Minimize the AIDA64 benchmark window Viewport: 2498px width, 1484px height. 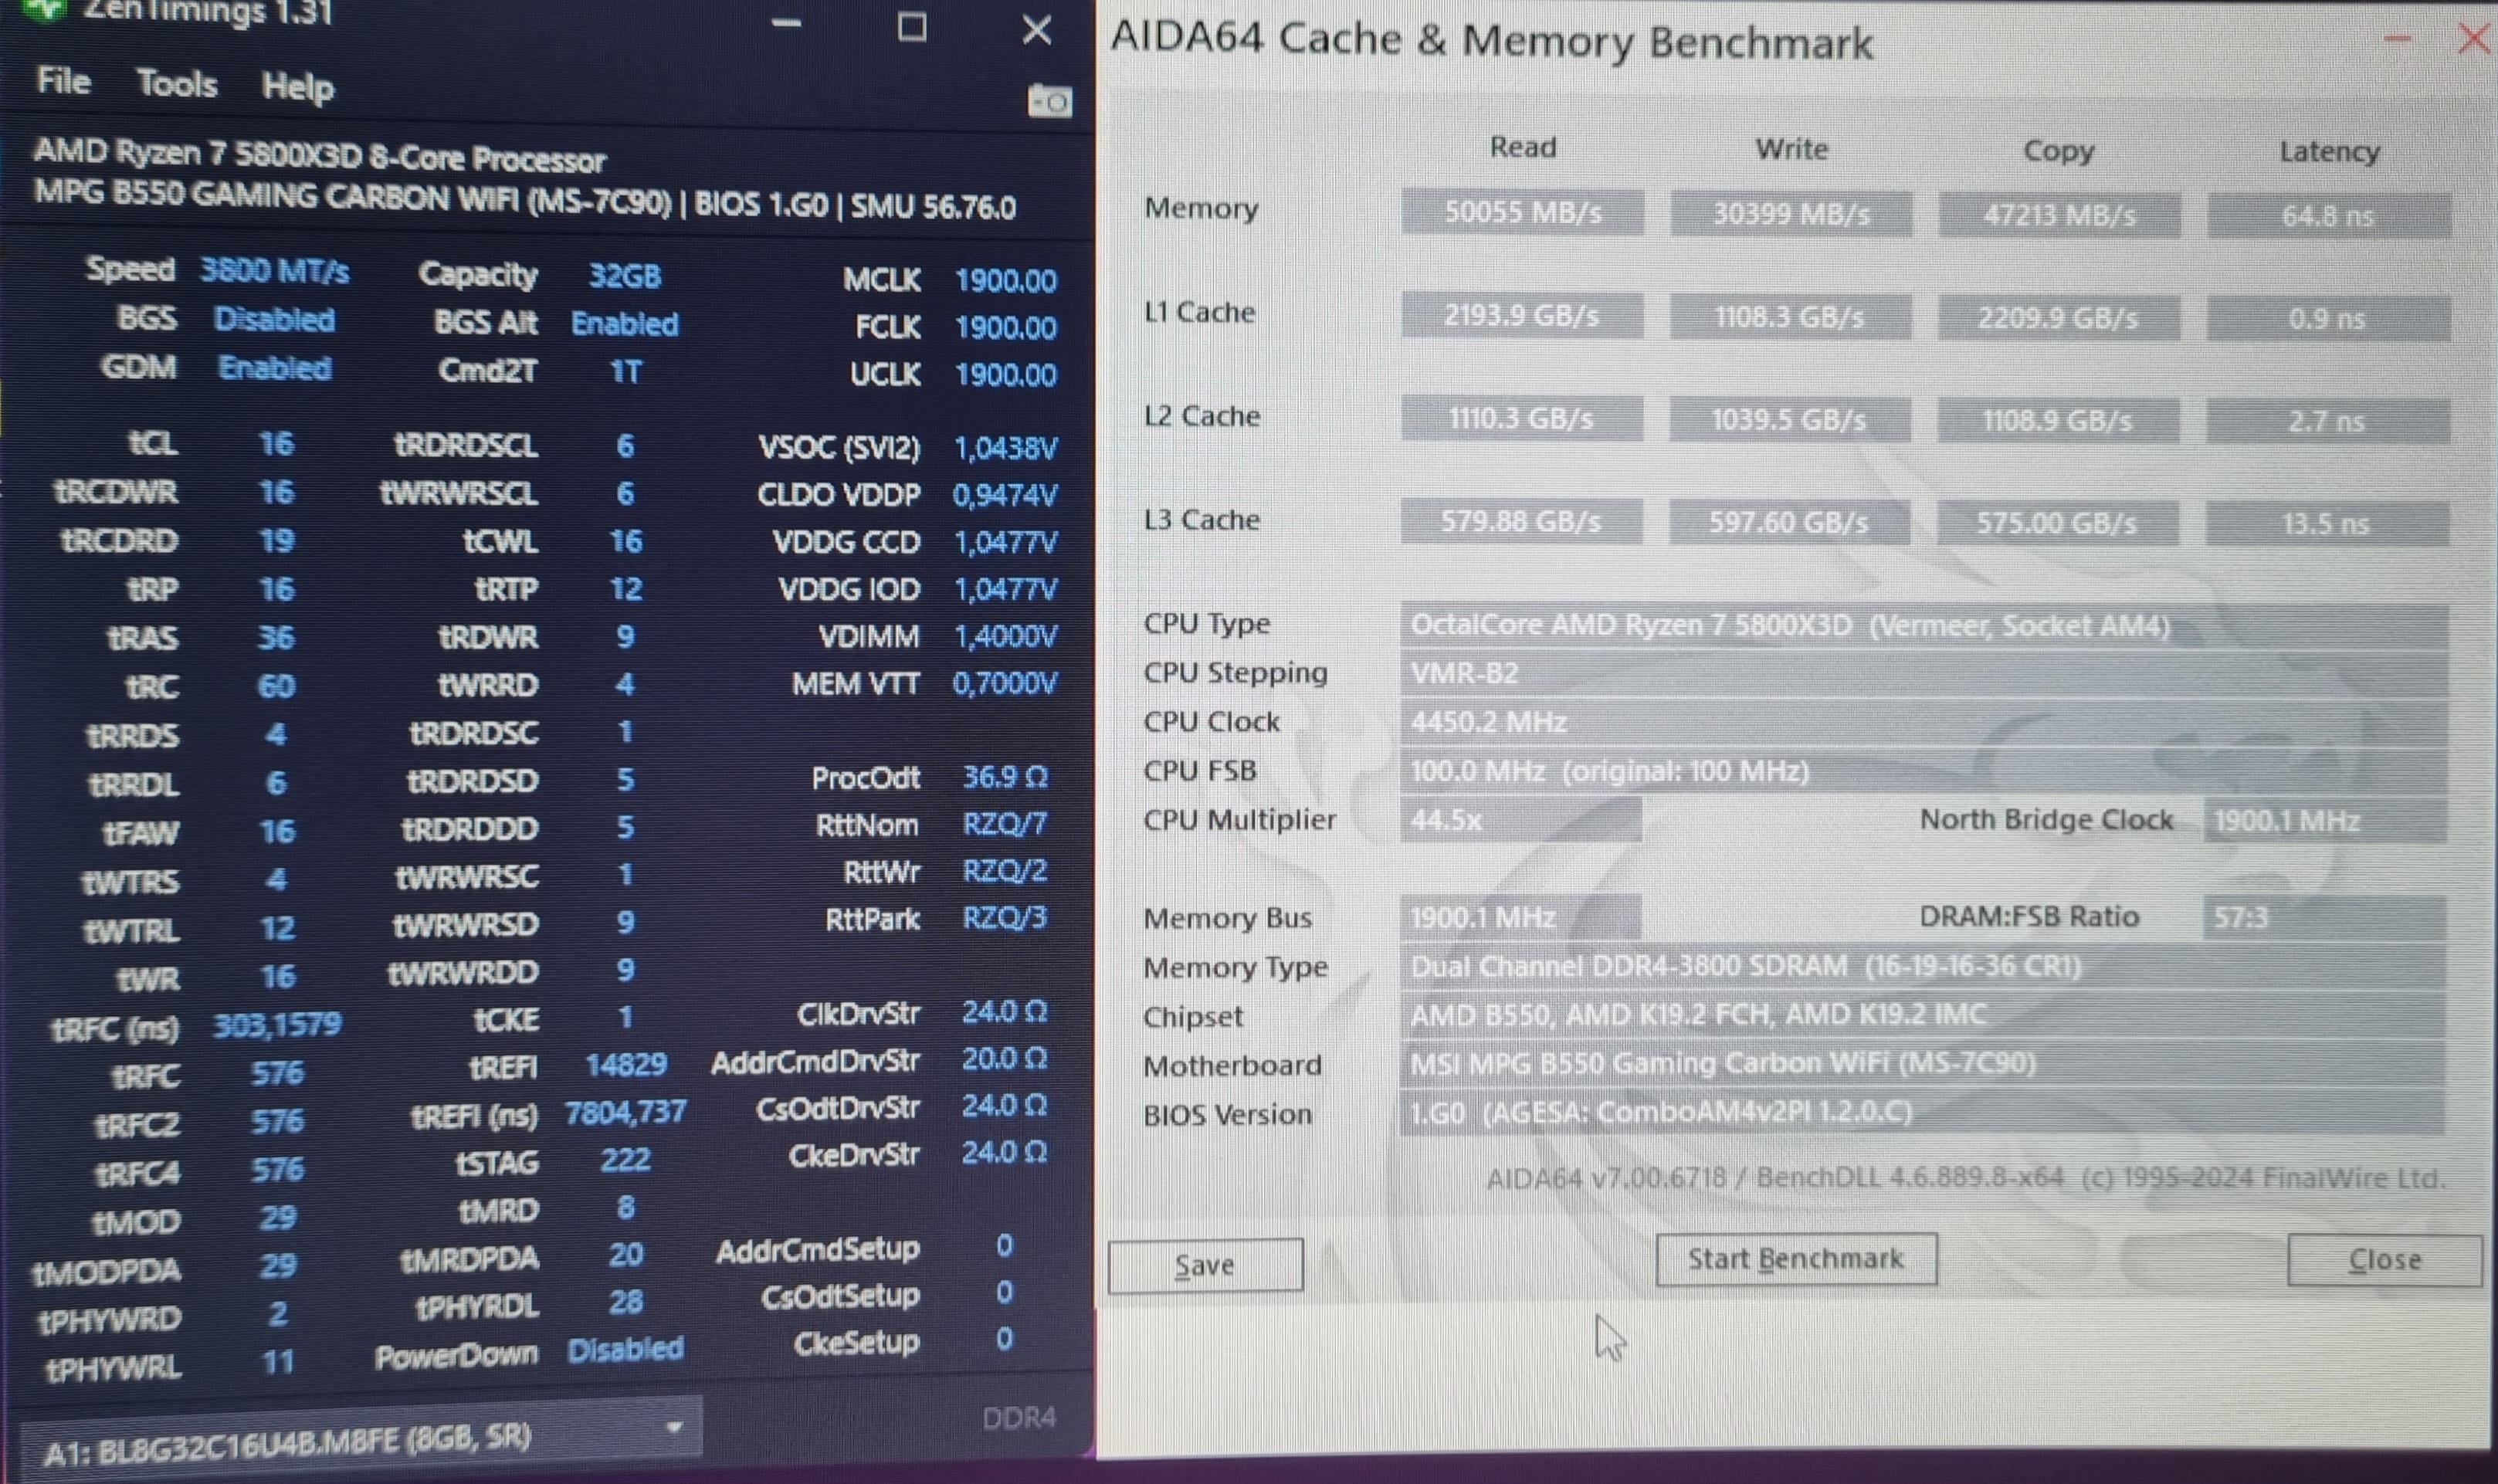2398,39
